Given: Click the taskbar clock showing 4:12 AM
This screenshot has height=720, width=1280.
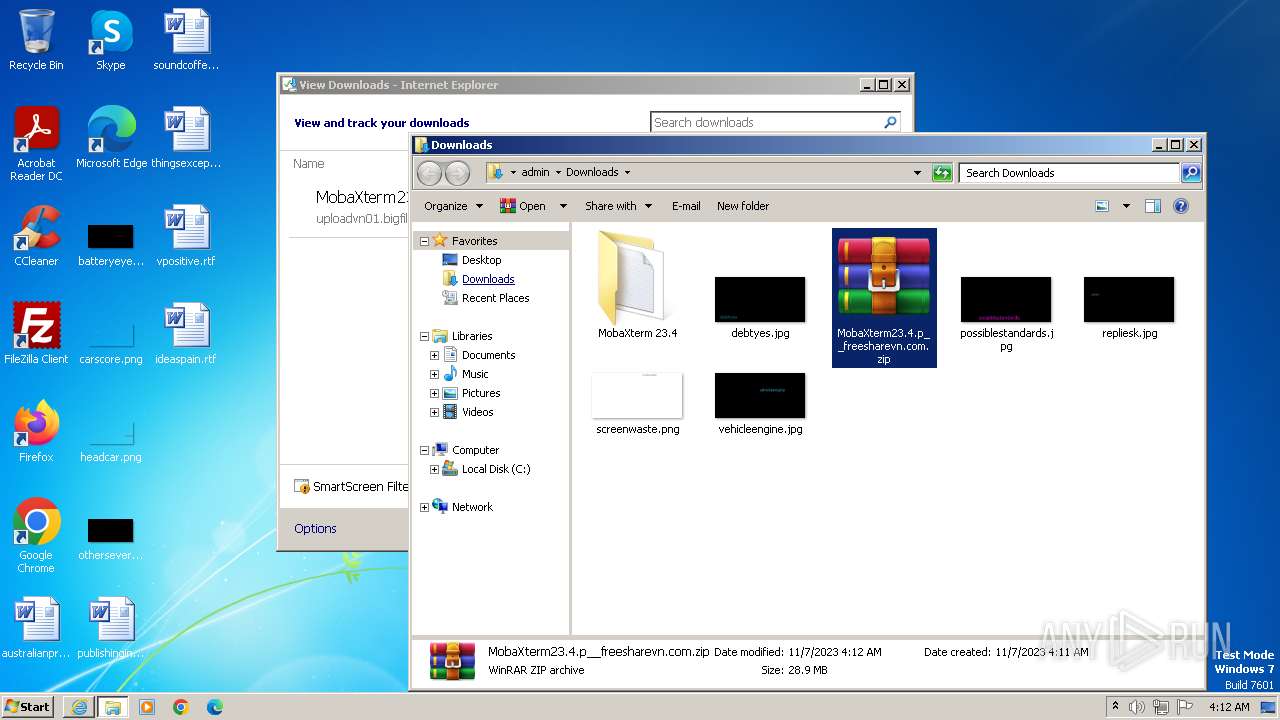Looking at the screenshot, I should click(1229, 707).
